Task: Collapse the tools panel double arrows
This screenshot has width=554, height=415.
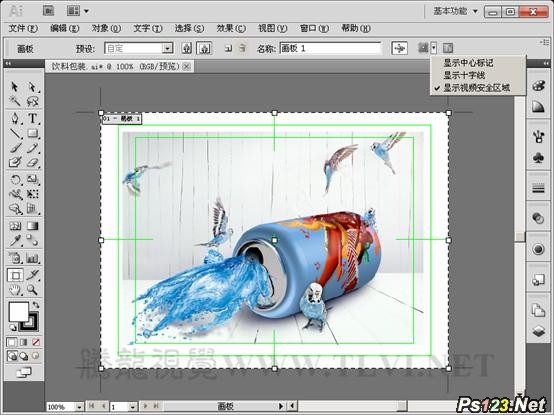Action: [8, 64]
